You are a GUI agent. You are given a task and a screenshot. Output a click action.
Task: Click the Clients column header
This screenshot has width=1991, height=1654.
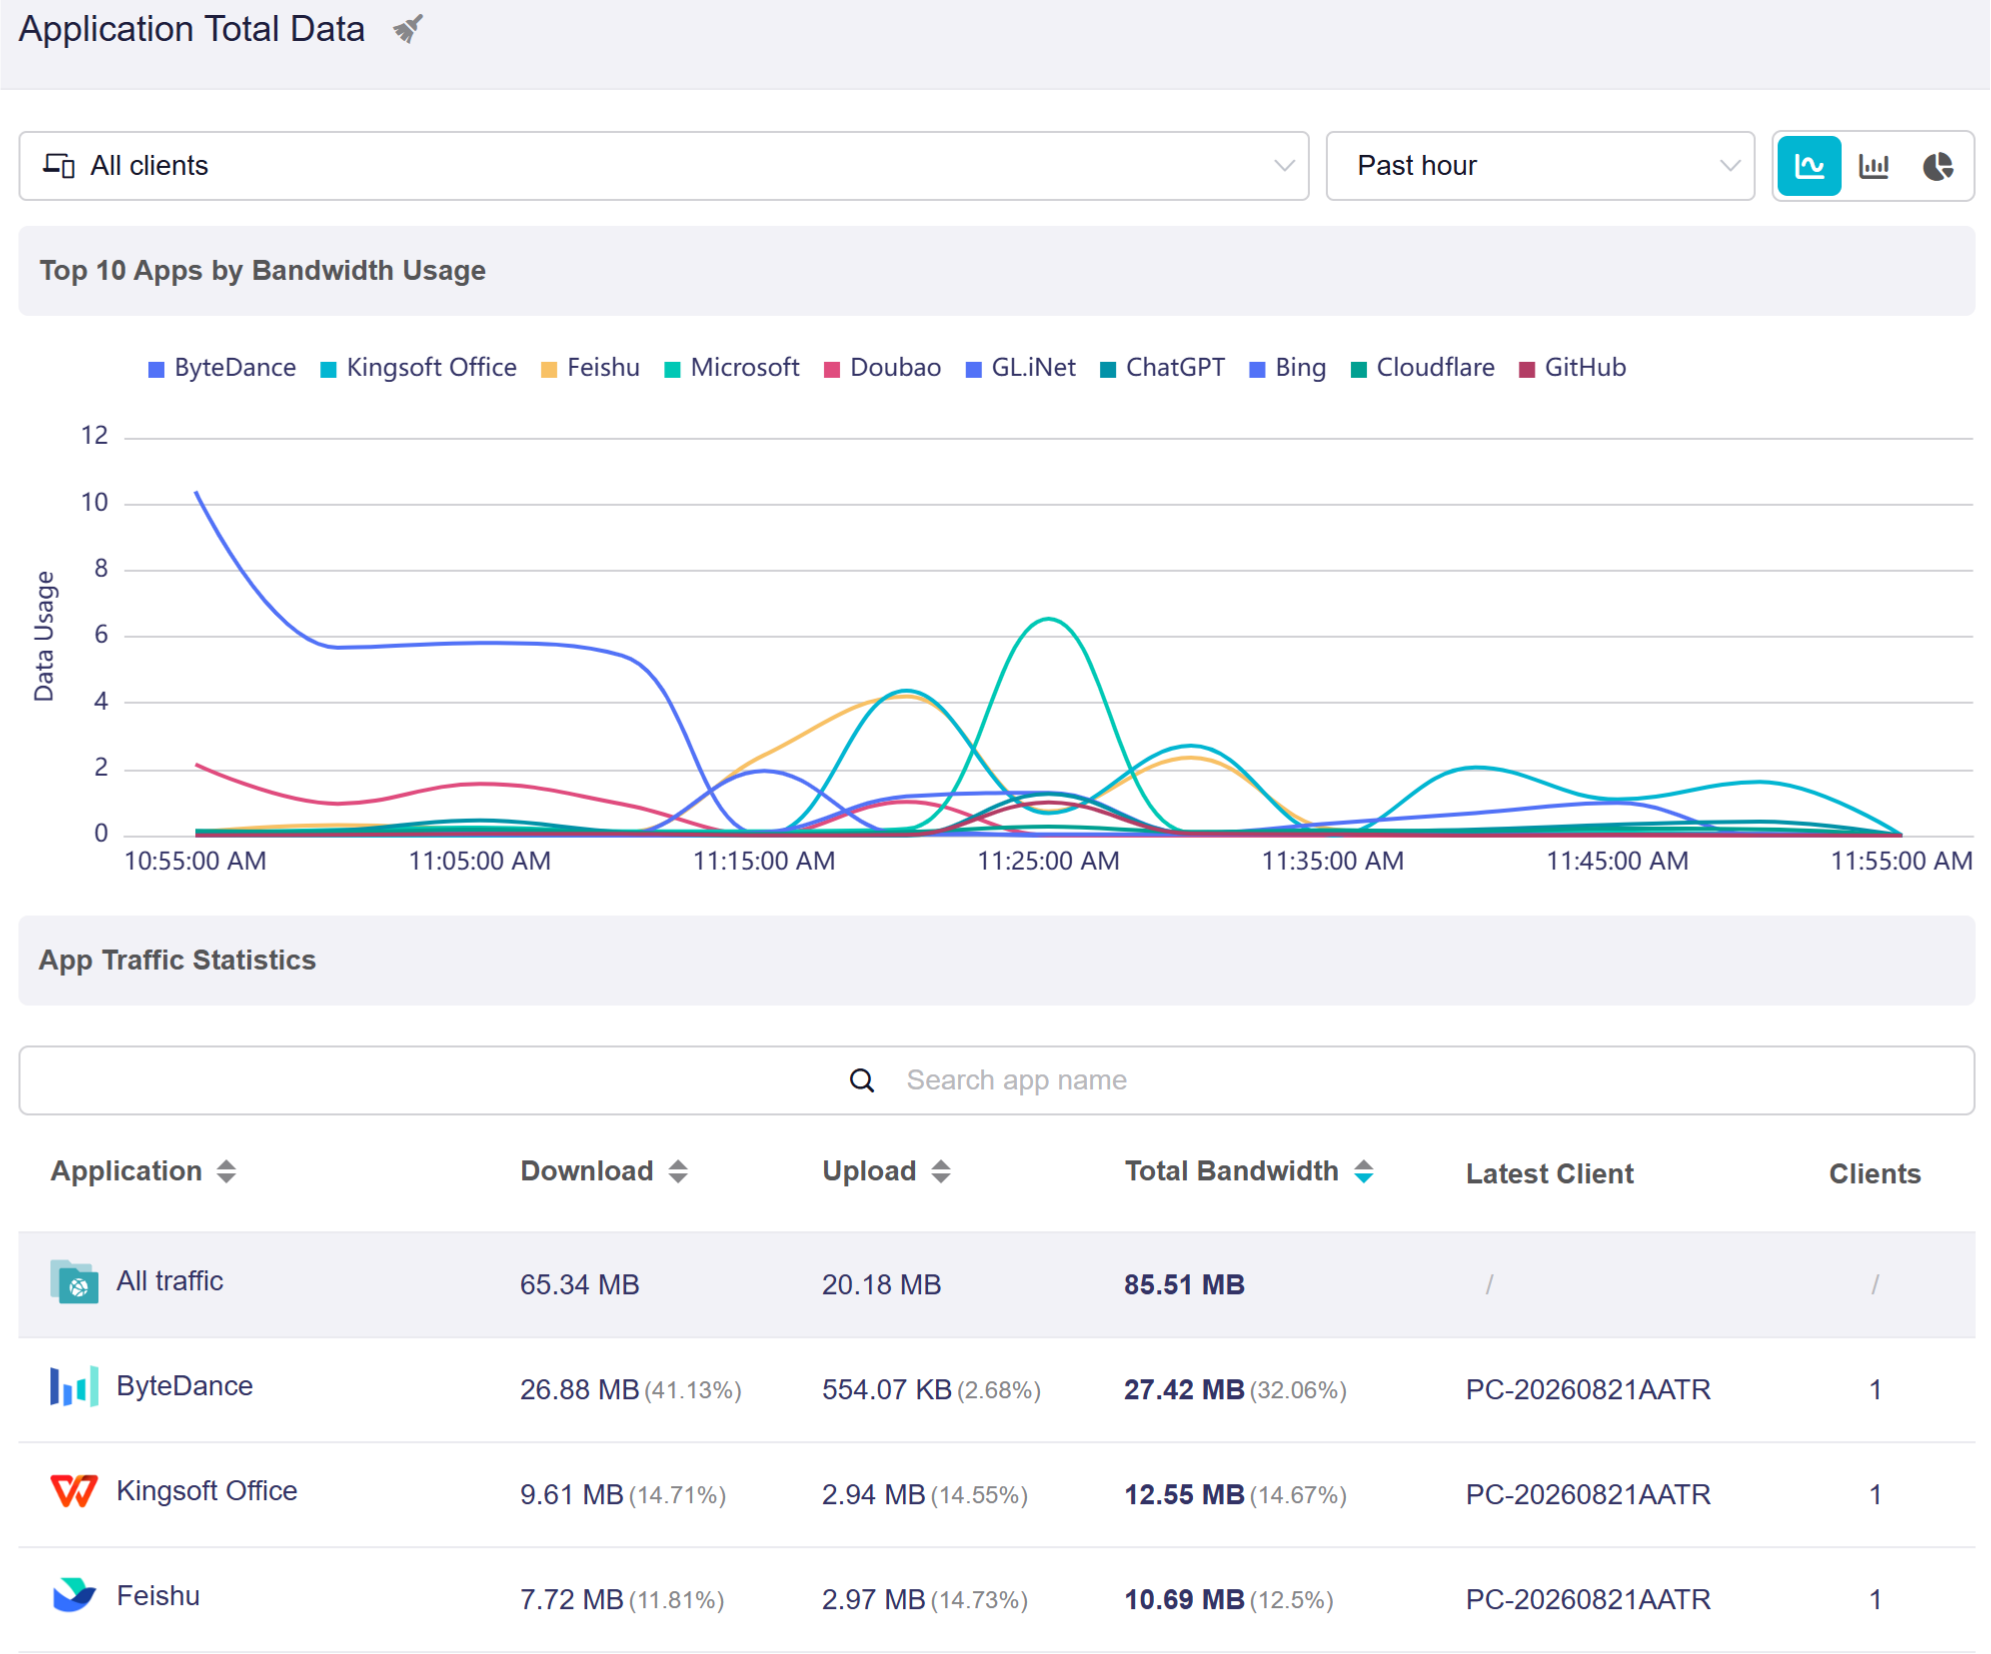(1875, 1174)
